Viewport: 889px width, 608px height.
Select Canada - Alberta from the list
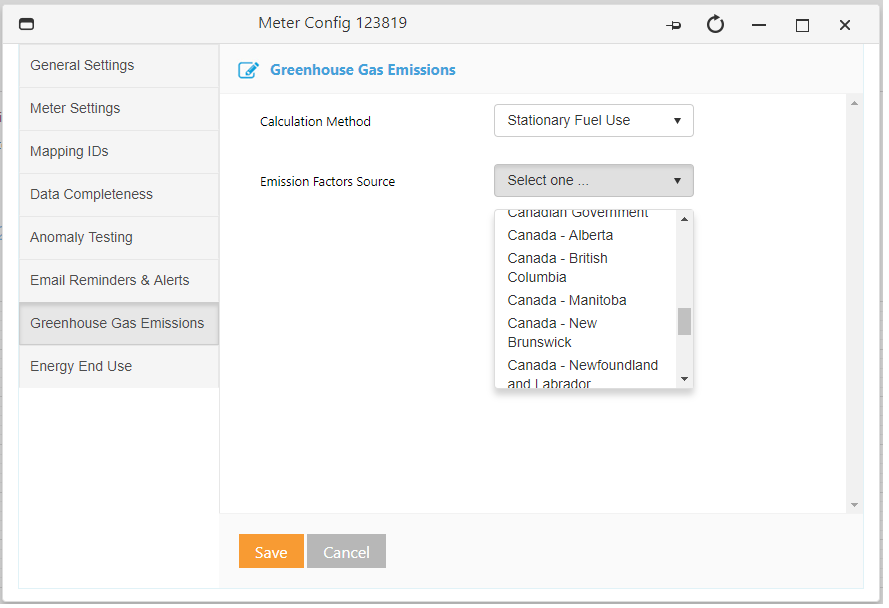coord(560,235)
